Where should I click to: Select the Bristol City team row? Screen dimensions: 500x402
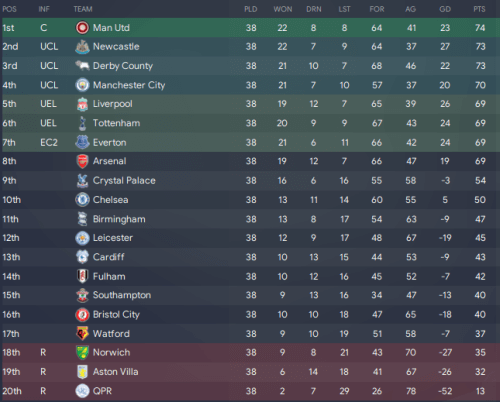coord(250,314)
